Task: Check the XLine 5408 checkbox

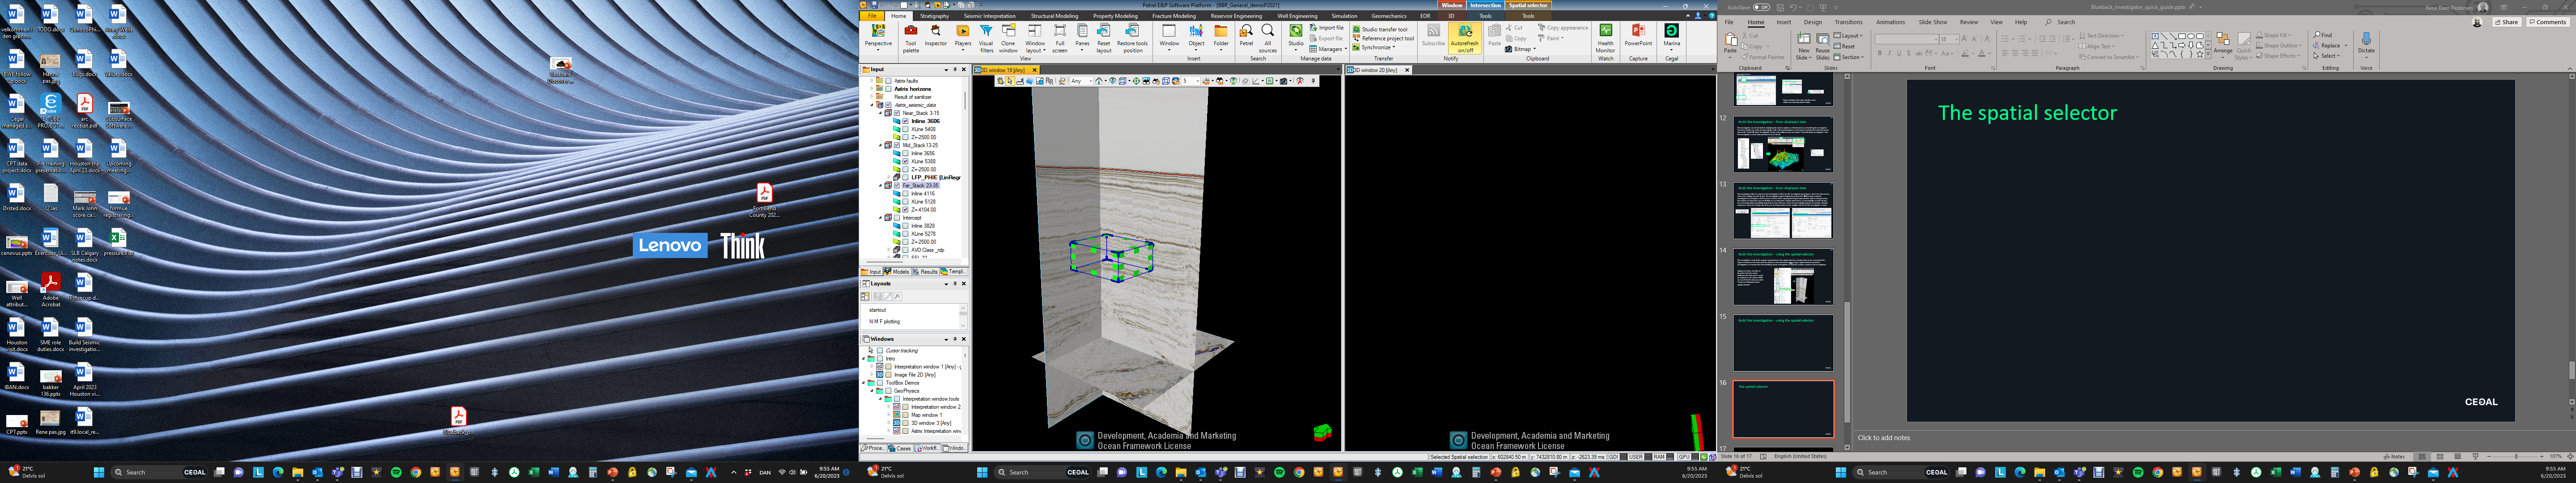Action: (x=906, y=129)
